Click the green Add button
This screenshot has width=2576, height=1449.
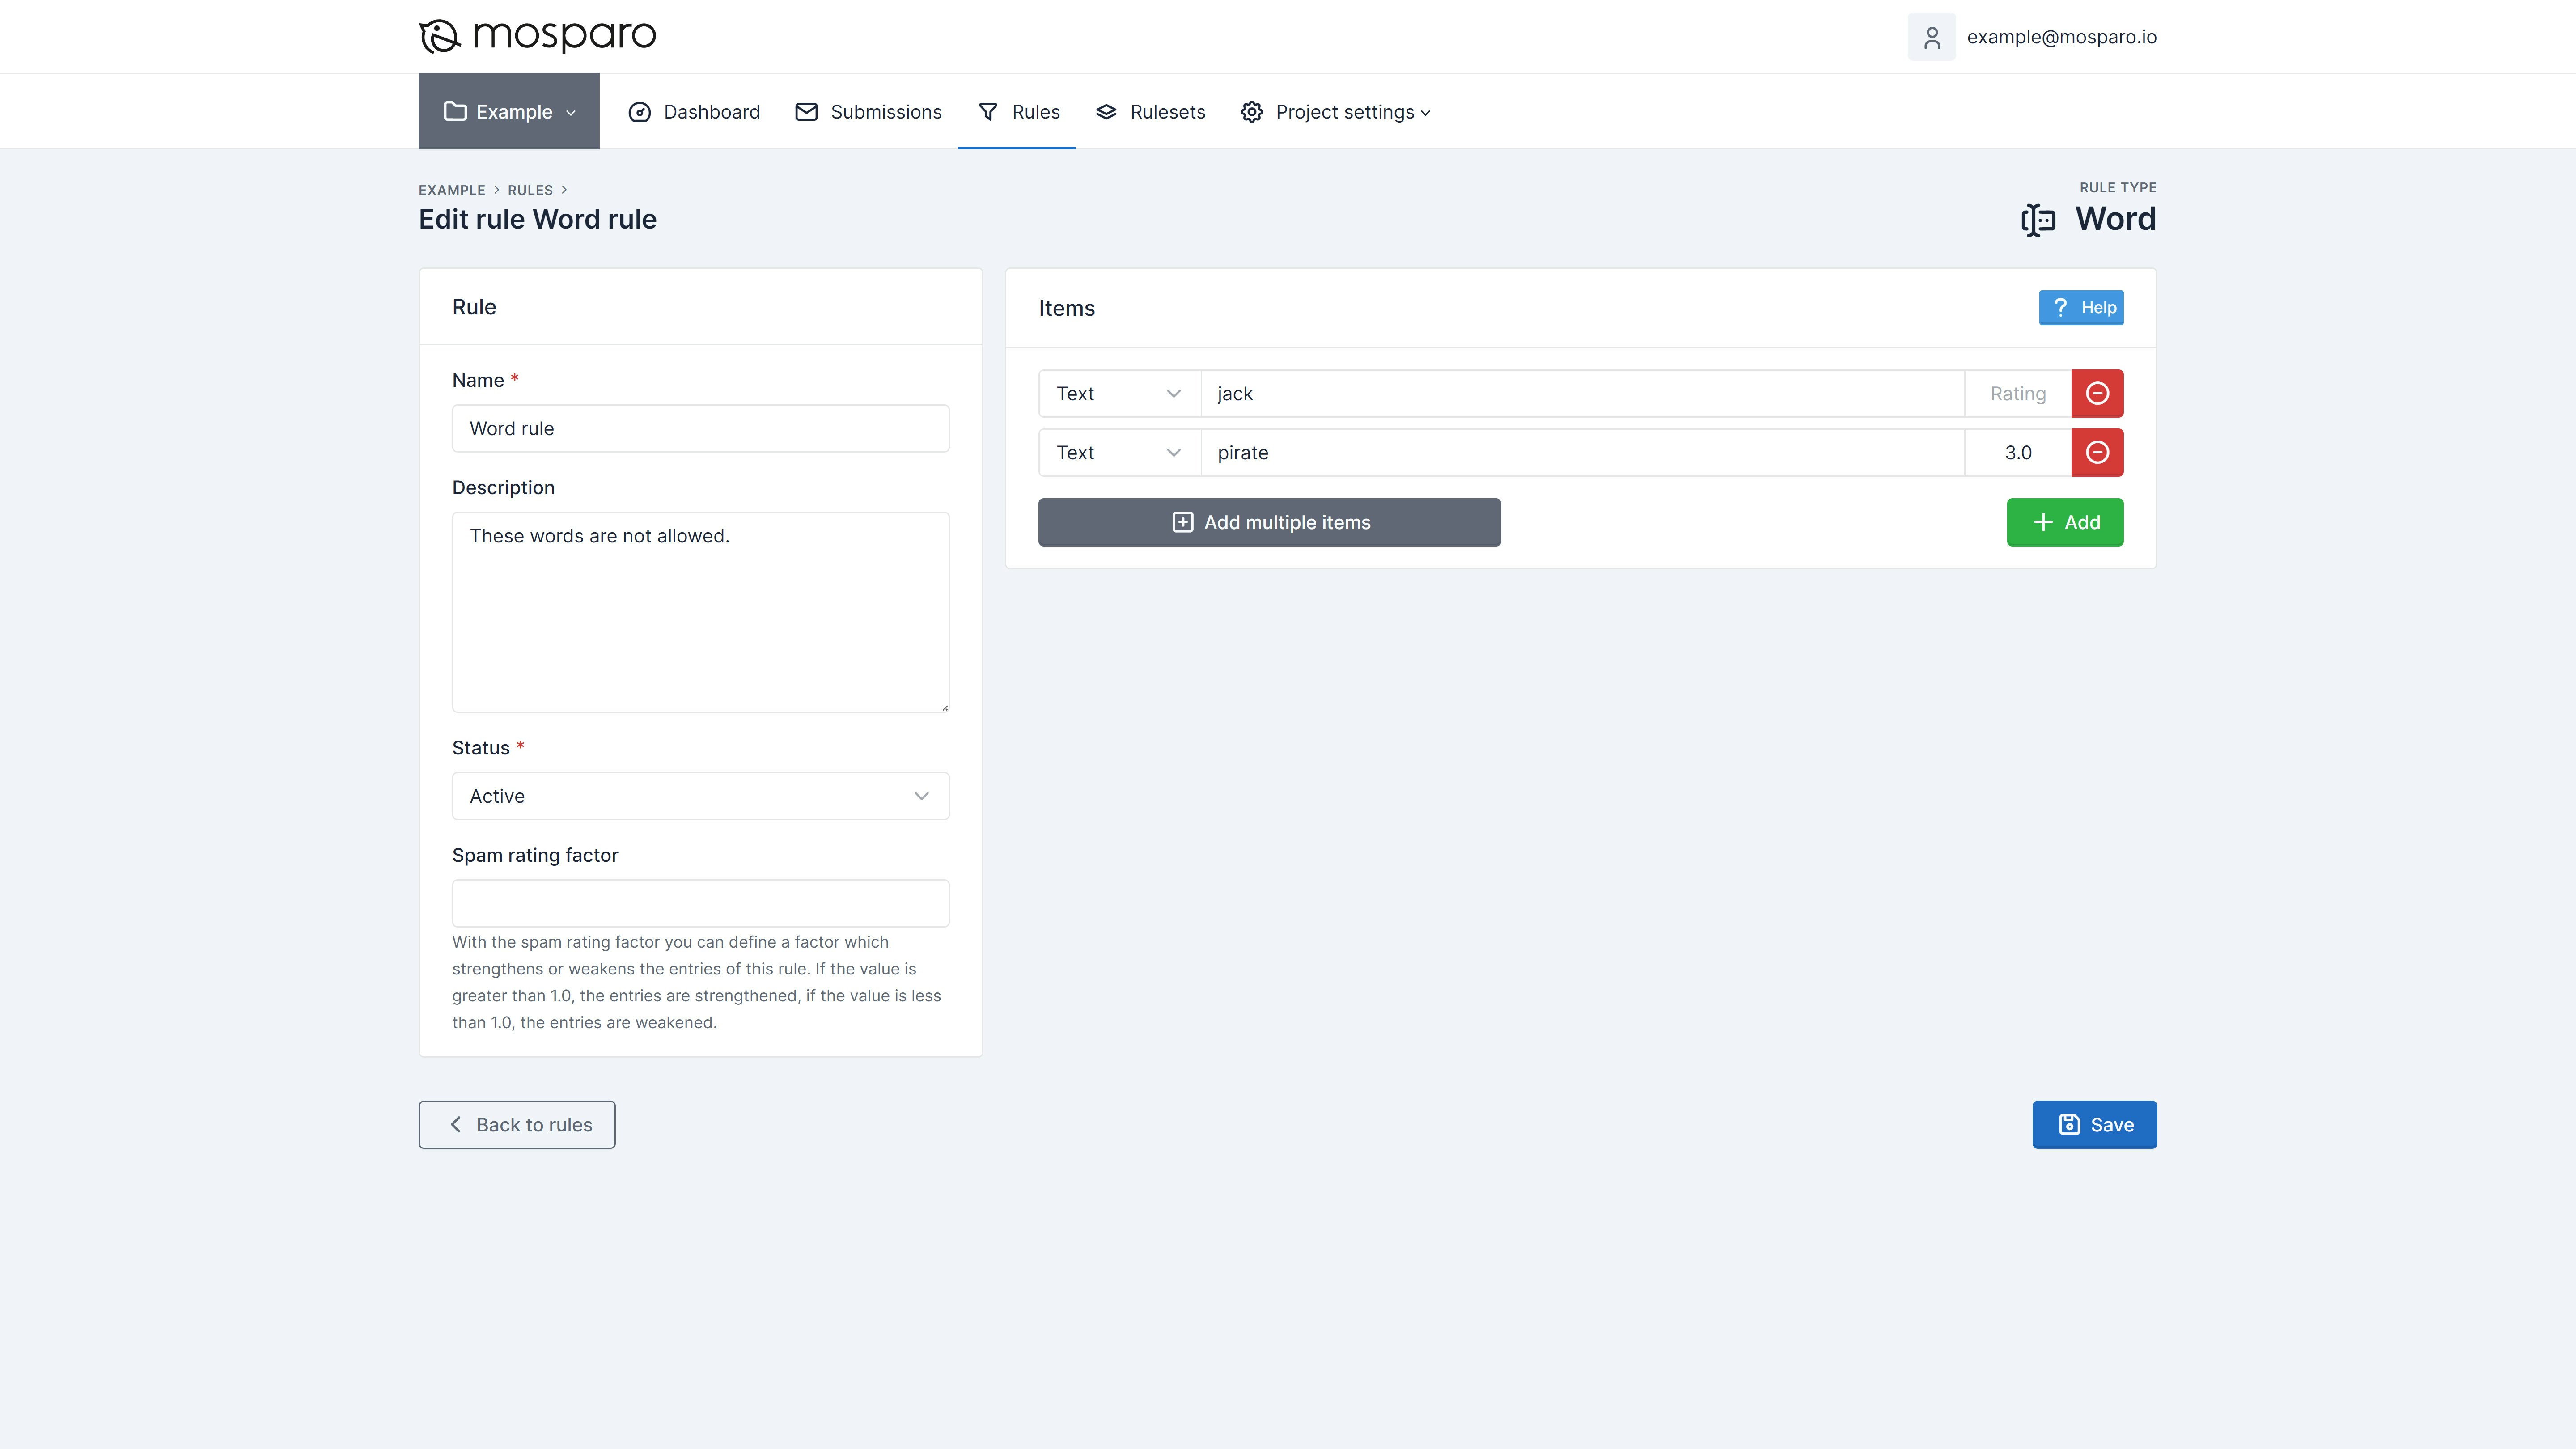pos(2065,522)
